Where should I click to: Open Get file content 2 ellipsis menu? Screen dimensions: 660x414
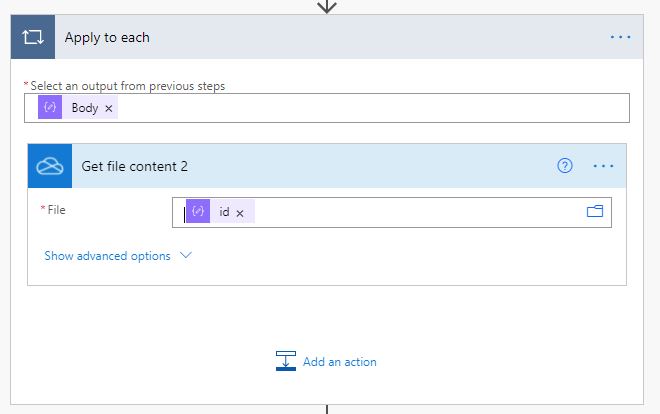(603, 166)
